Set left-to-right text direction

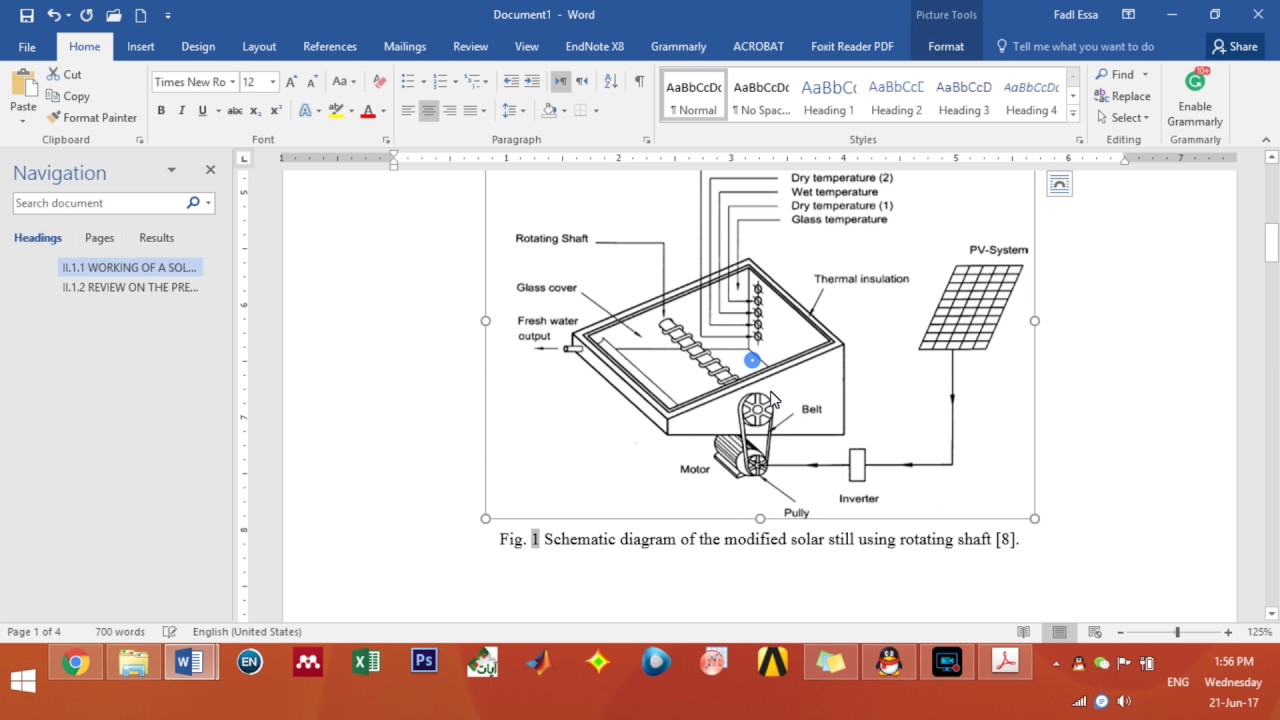pyautogui.click(x=561, y=82)
